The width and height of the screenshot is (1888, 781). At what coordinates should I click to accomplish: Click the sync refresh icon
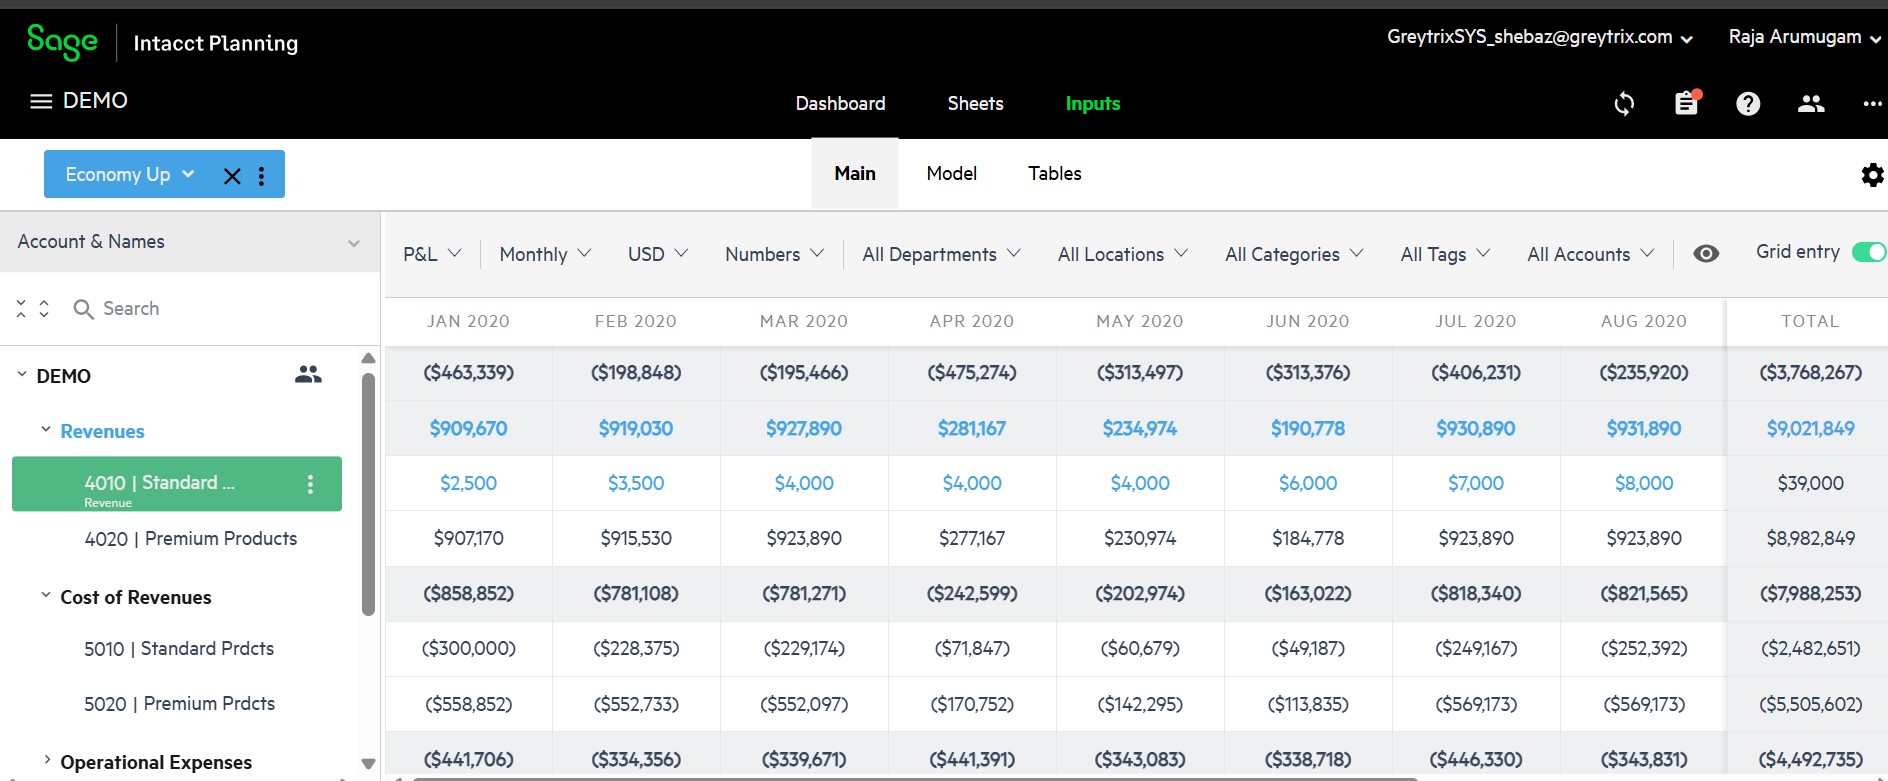1624,104
